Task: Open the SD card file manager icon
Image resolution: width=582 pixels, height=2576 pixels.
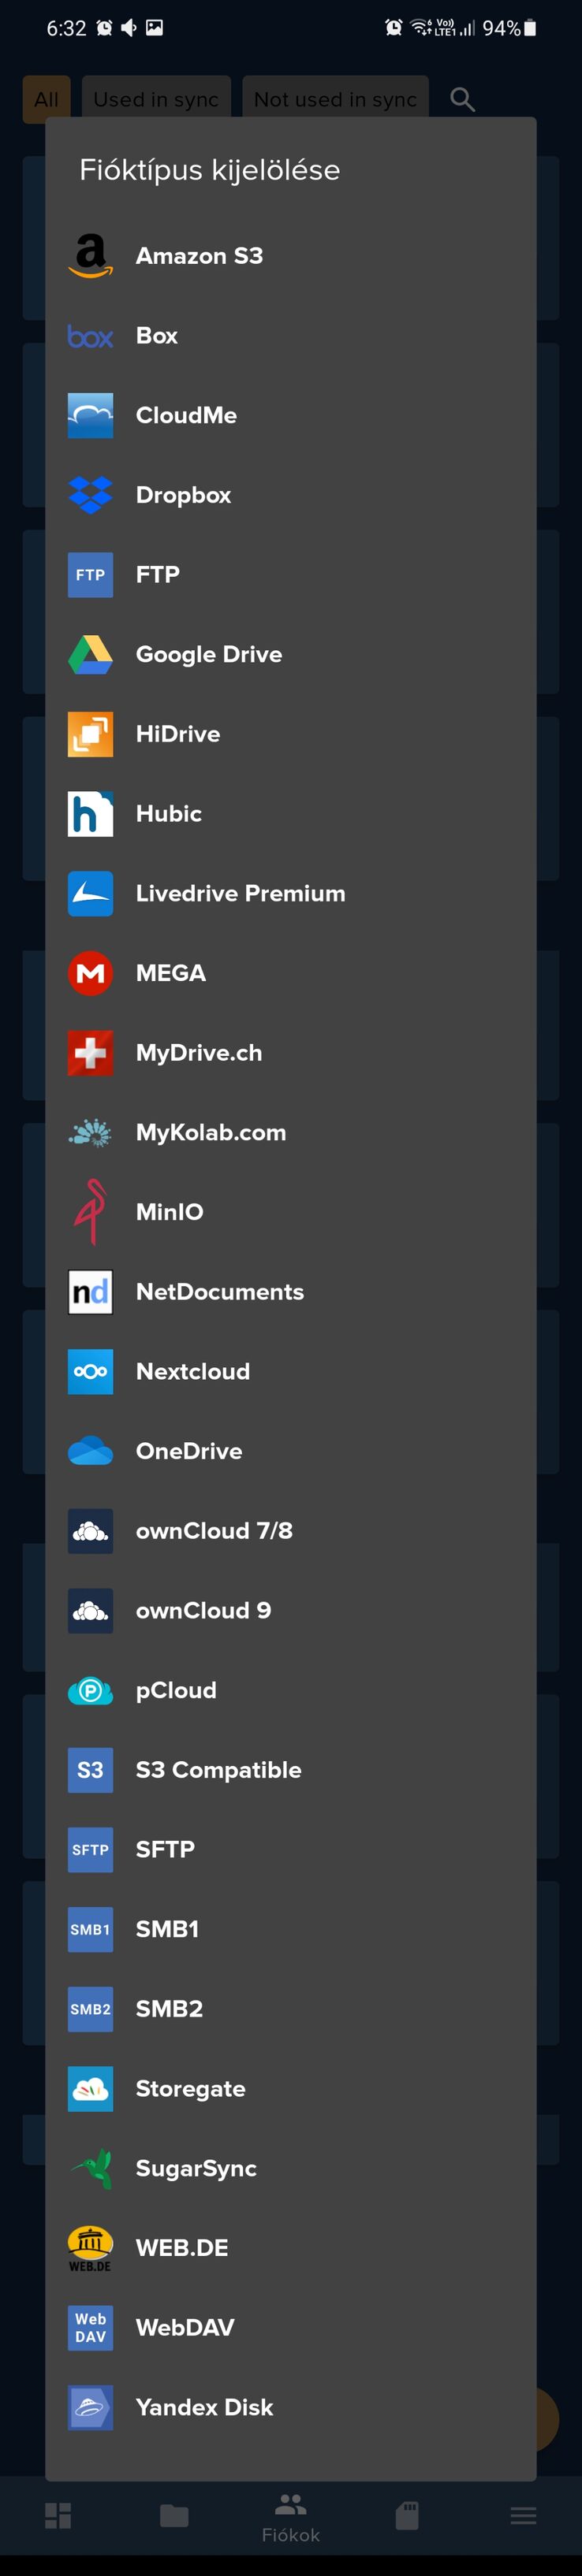Action: click(407, 2516)
